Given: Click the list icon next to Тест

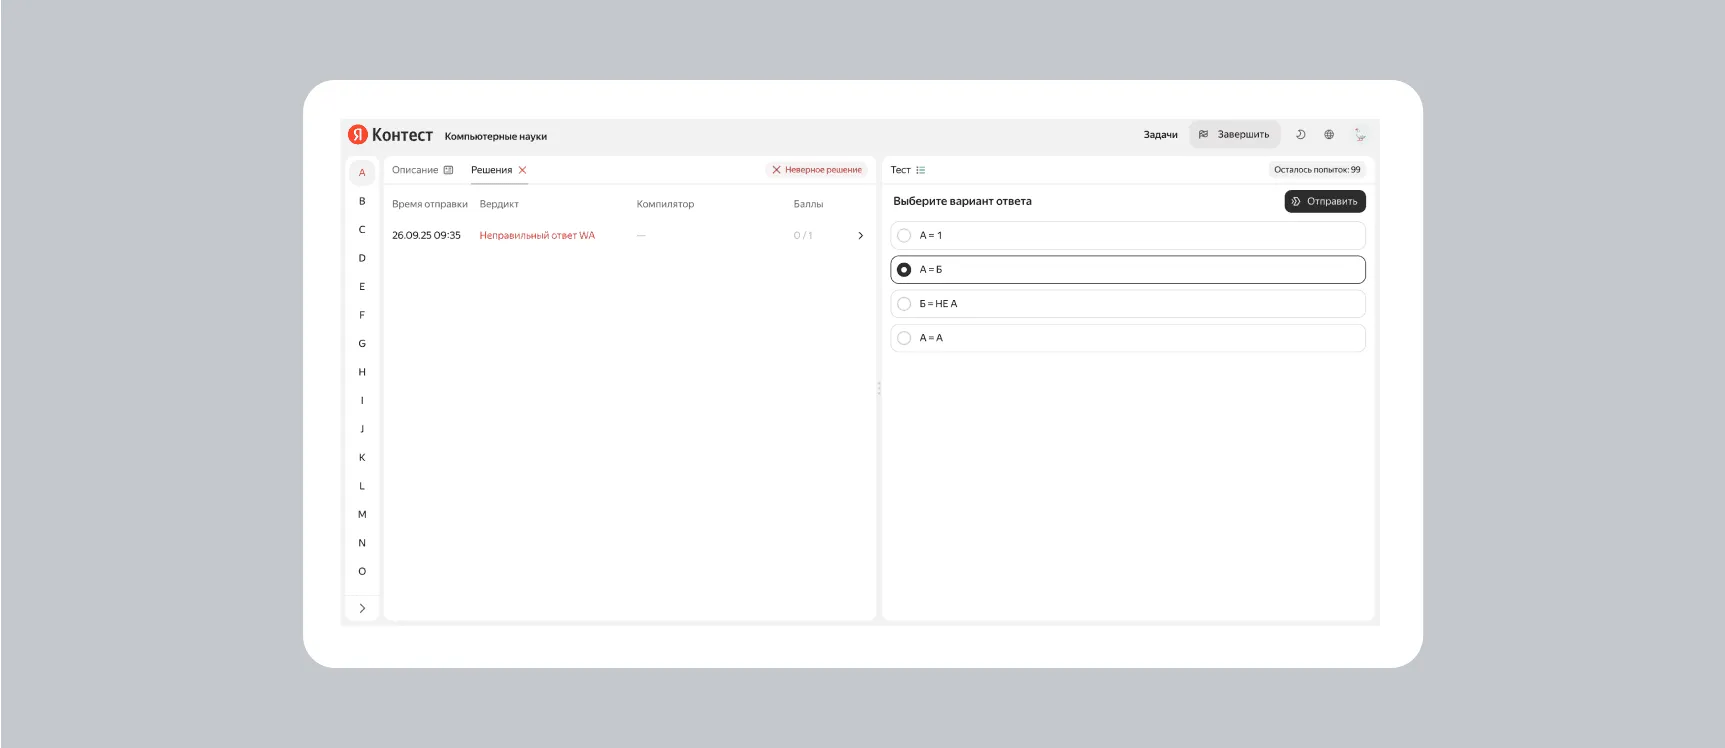Looking at the screenshot, I should (921, 170).
